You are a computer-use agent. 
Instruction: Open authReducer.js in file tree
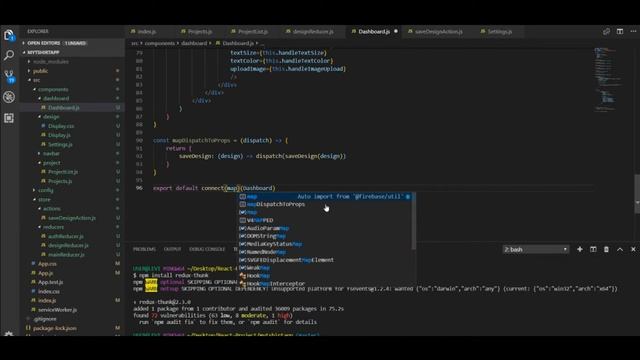[66, 236]
